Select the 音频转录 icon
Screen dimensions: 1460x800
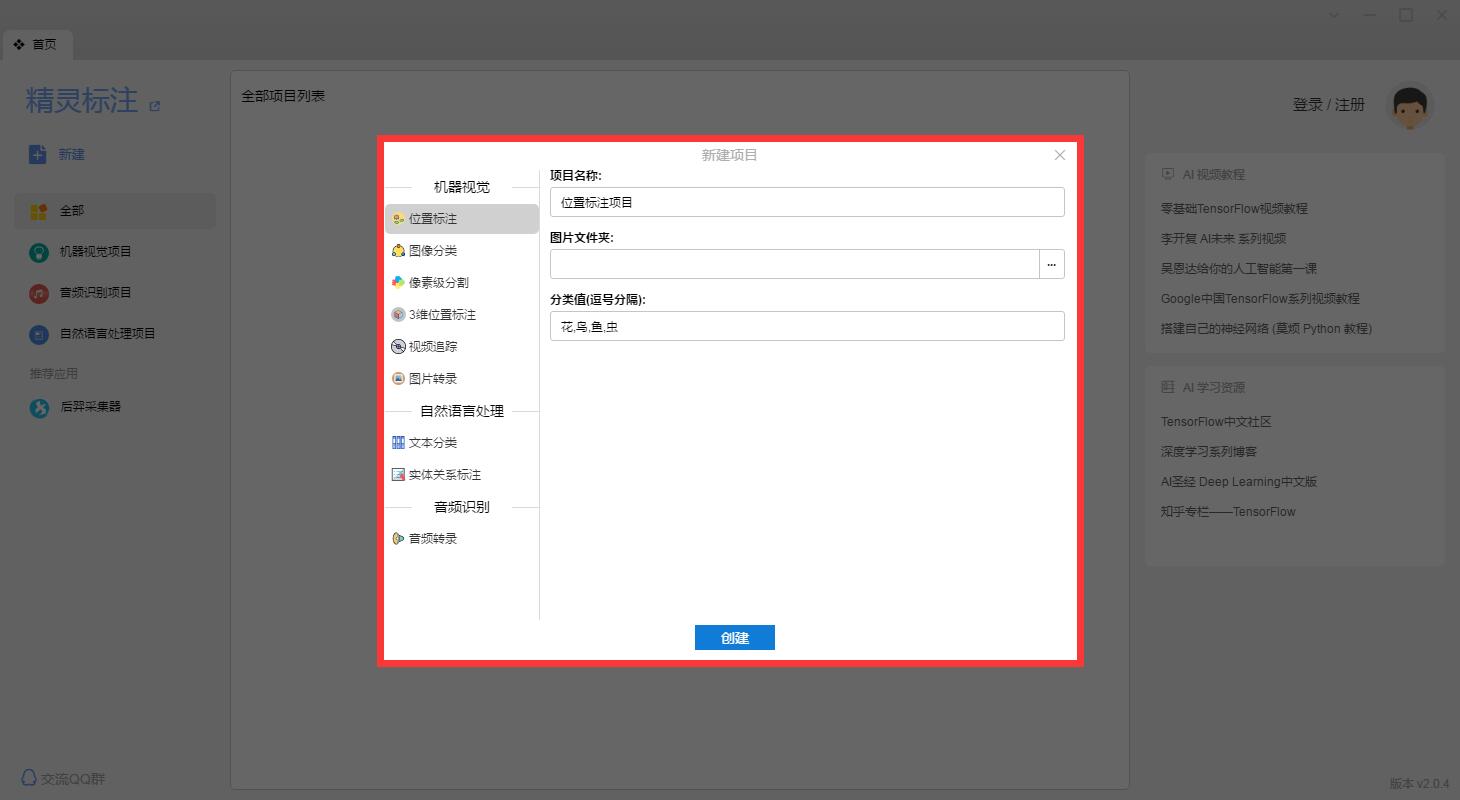pos(398,539)
